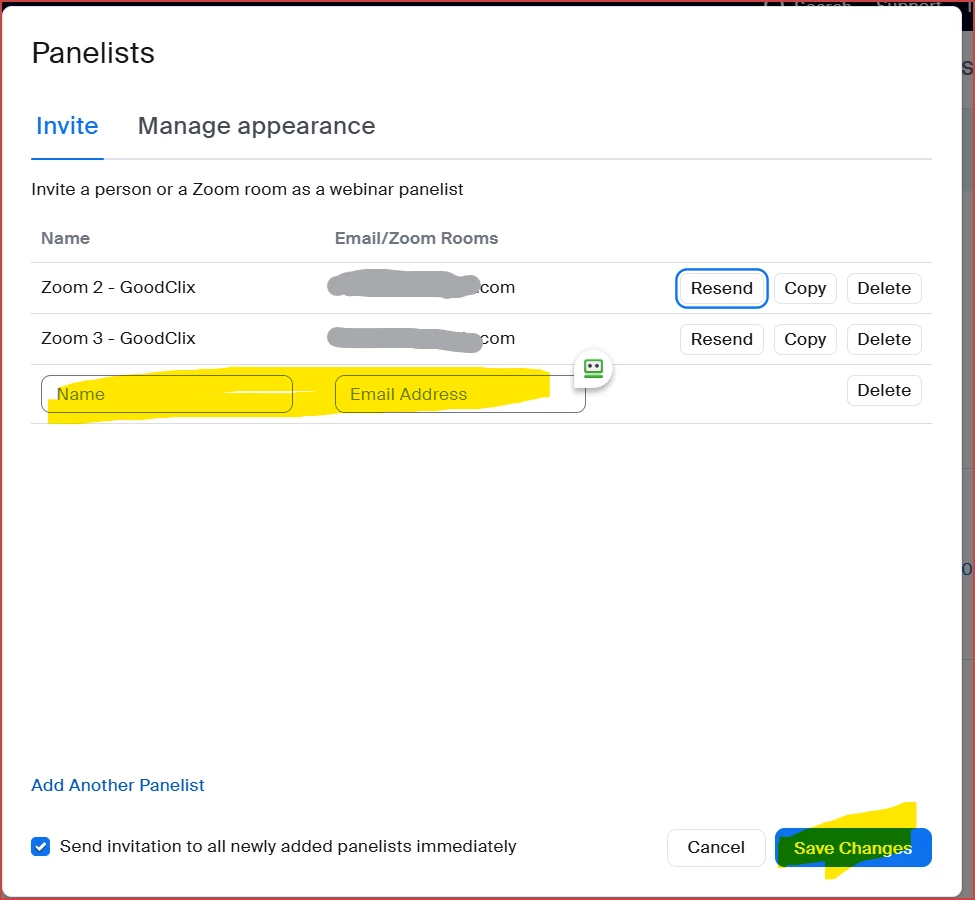Resend invitation to Zoom 2 - GoodClix
This screenshot has width=975, height=900.
click(x=721, y=289)
